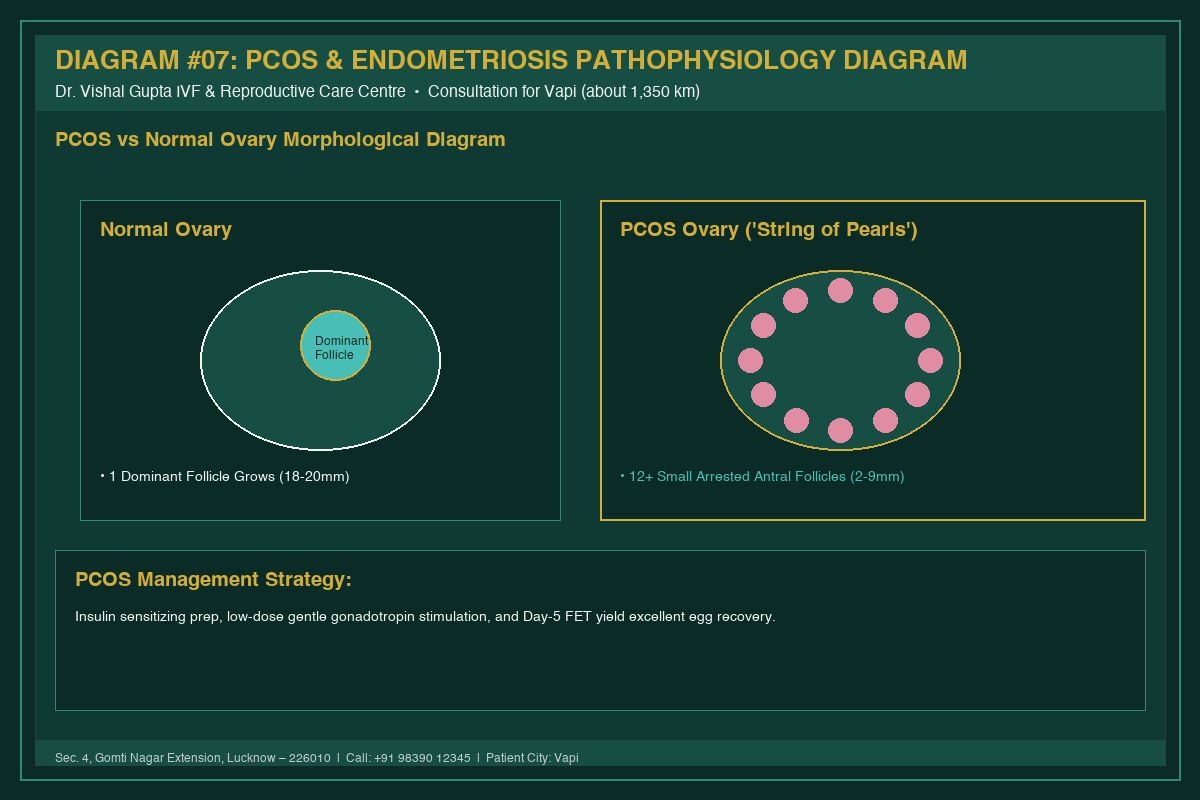Select the 'Insulin sensitizing prep, low-dose gentle...' sentence
The image size is (1200, 800).
[x=425, y=617]
